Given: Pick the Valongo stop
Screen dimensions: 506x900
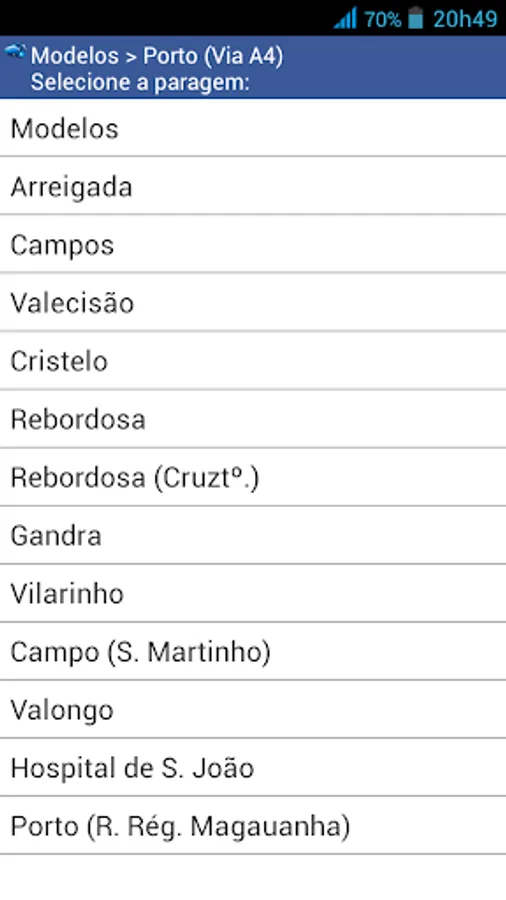Looking at the screenshot, I should (x=253, y=709).
